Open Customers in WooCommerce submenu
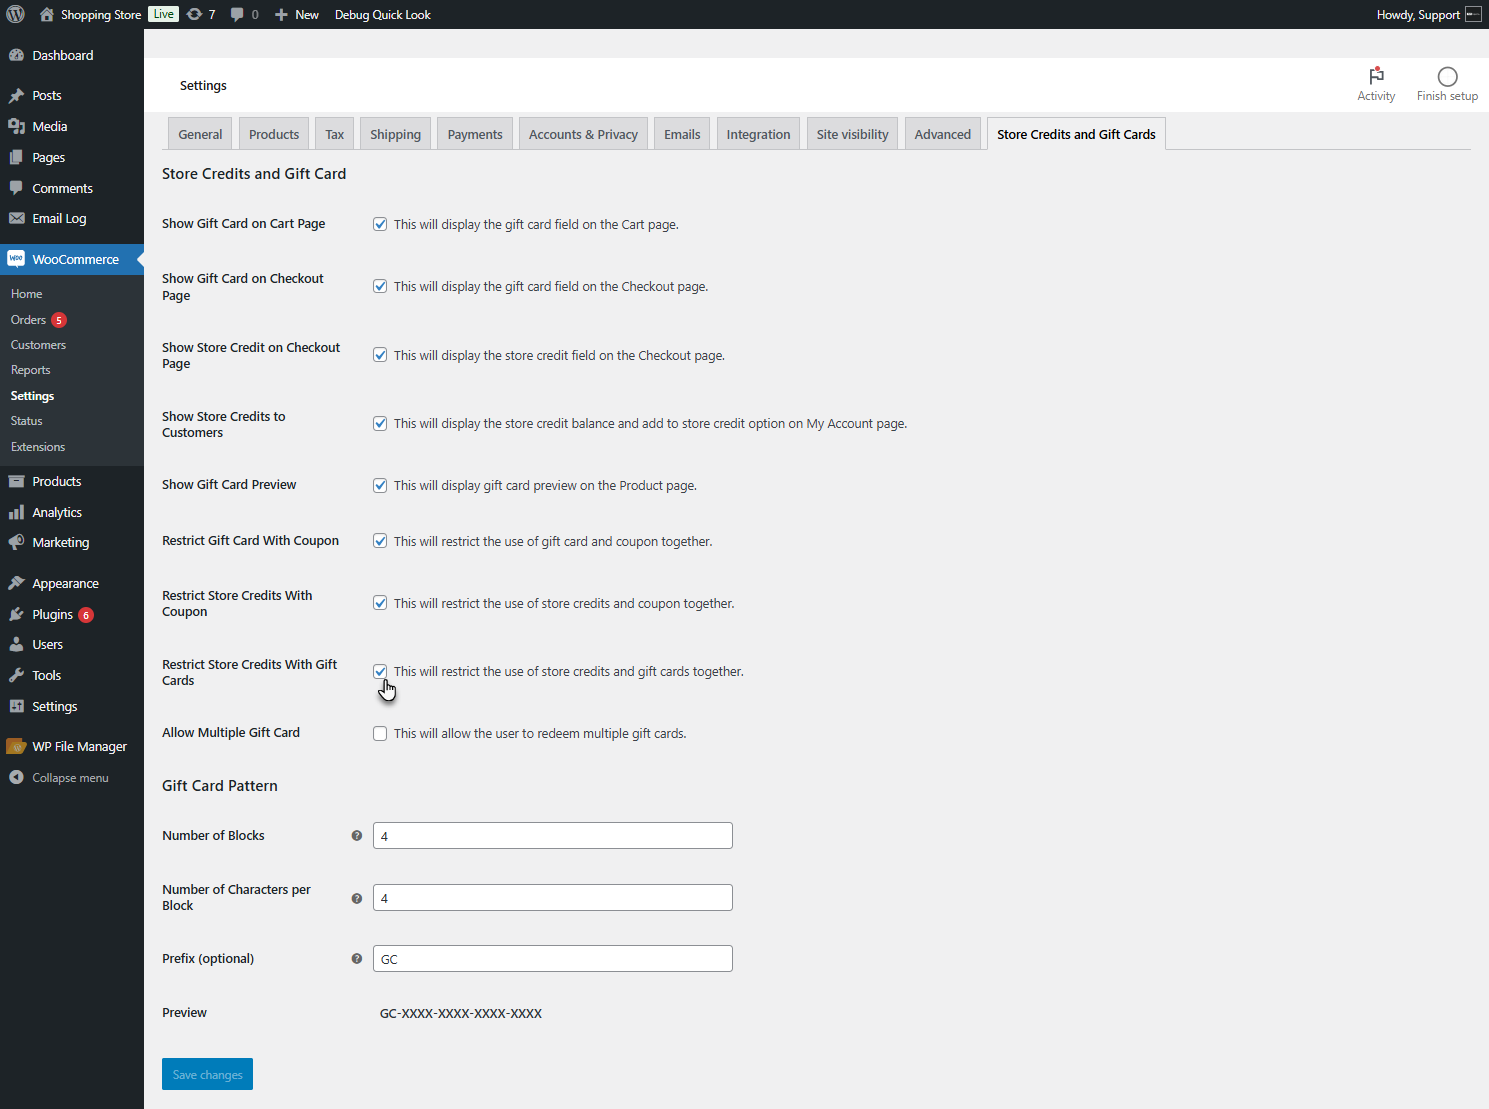The width and height of the screenshot is (1489, 1109). point(38,345)
